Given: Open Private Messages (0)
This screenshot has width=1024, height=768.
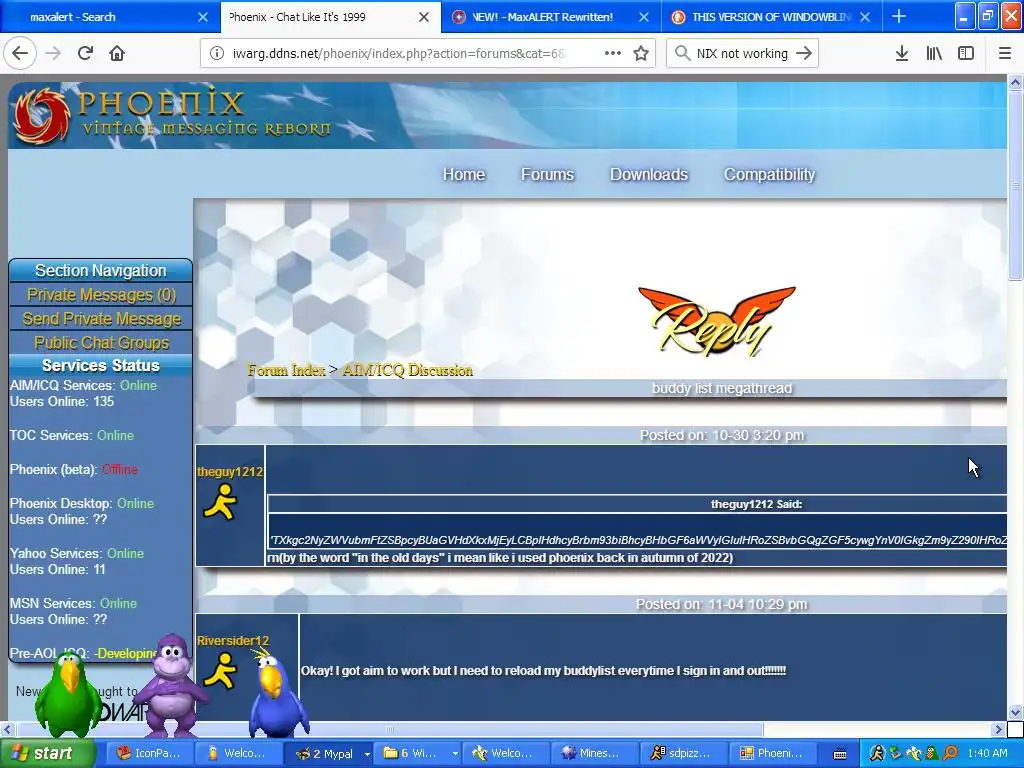Looking at the screenshot, I should pyautogui.click(x=101, y=295).
